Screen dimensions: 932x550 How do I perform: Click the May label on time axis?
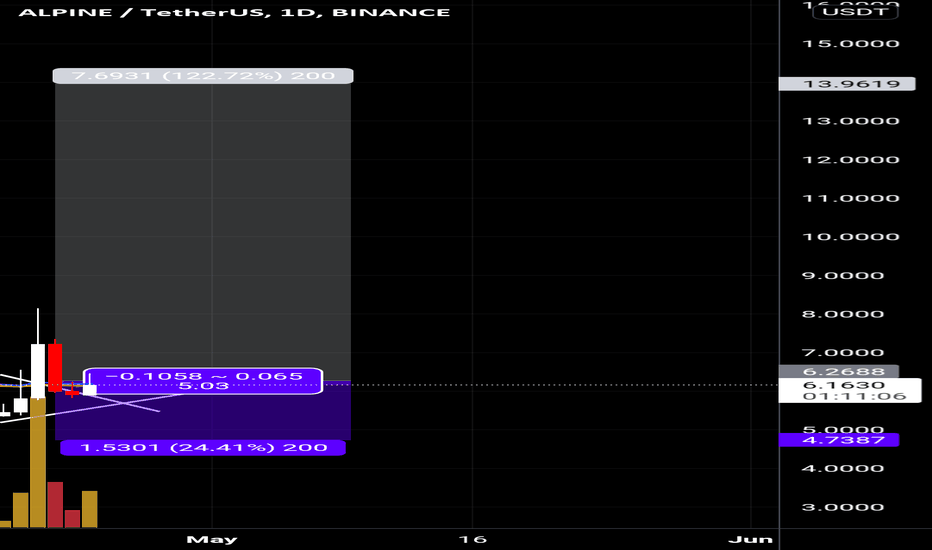tap(212, 539)
